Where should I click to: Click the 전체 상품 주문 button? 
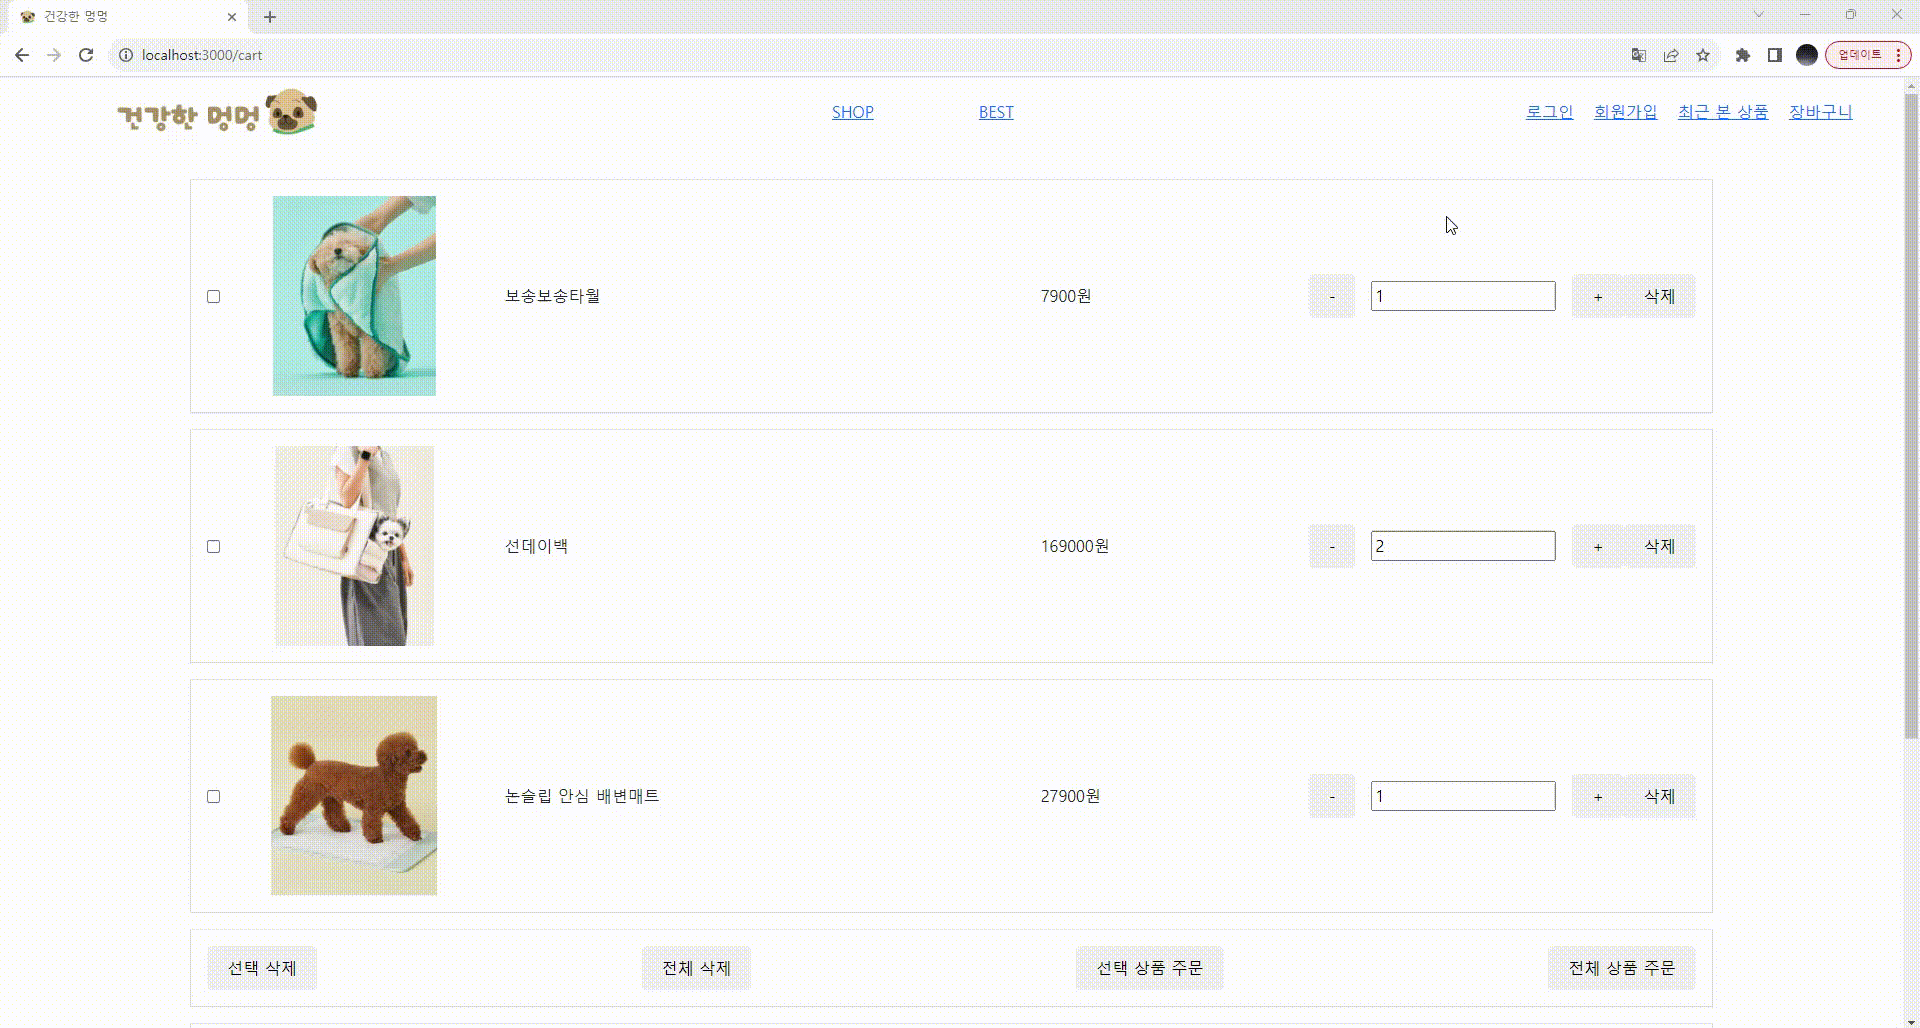(x=1621, y=968)
